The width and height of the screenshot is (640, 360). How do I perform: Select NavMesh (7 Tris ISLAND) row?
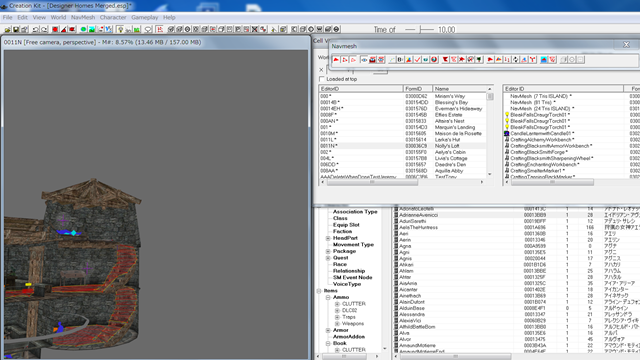(x=540, y=96)
